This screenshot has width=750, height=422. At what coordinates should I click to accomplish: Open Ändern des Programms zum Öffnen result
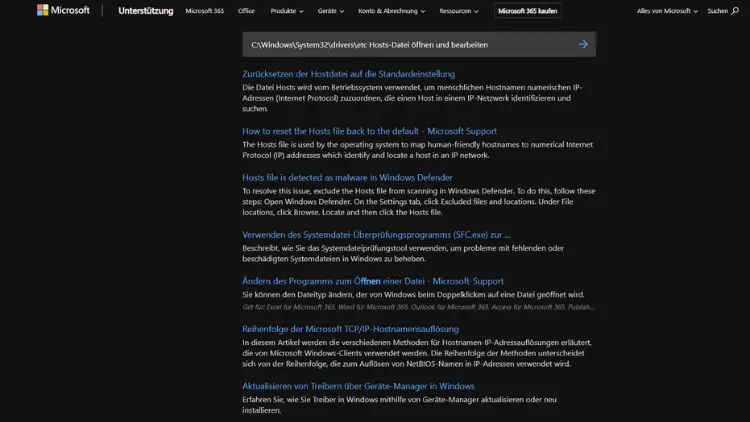pyautogui.click(x=373, y=281)
